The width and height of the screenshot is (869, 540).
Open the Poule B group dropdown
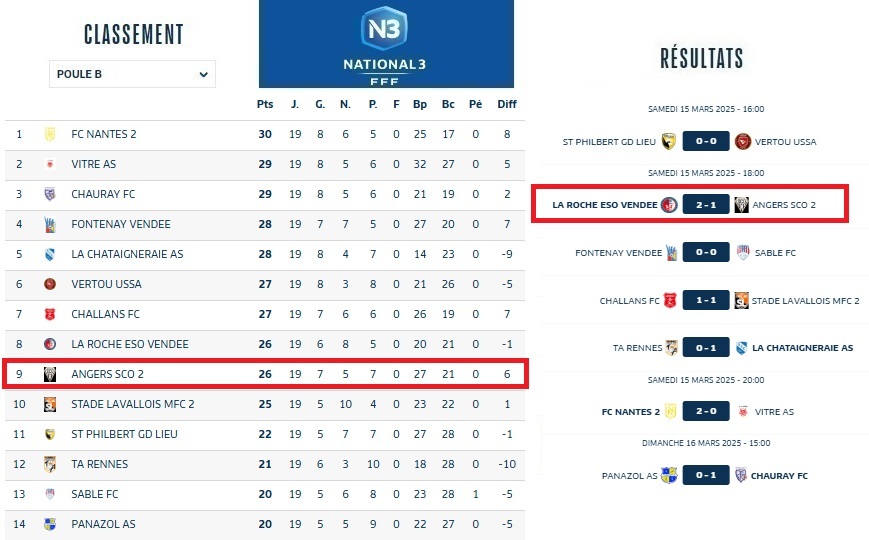pyautogui.click(x=132, y=74)
